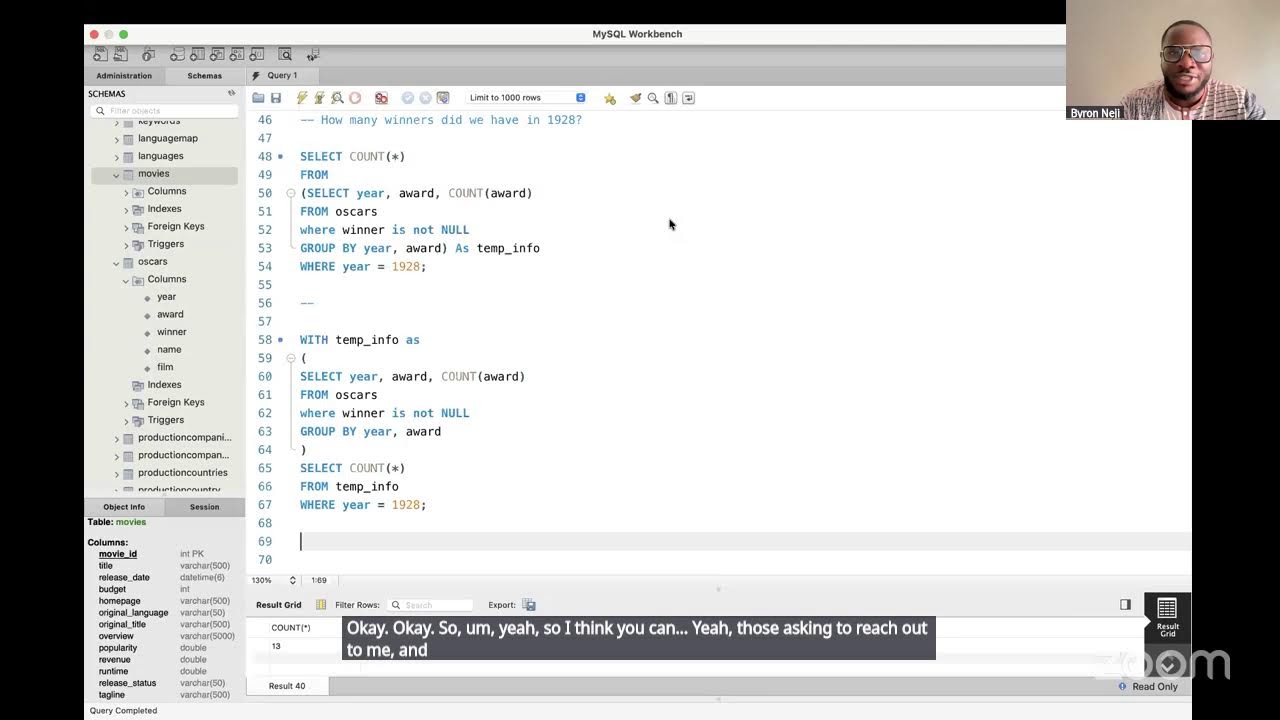Select the winner column in the oscars table
The height and width of the screenshot is (720, 1280).
(171, 332)
